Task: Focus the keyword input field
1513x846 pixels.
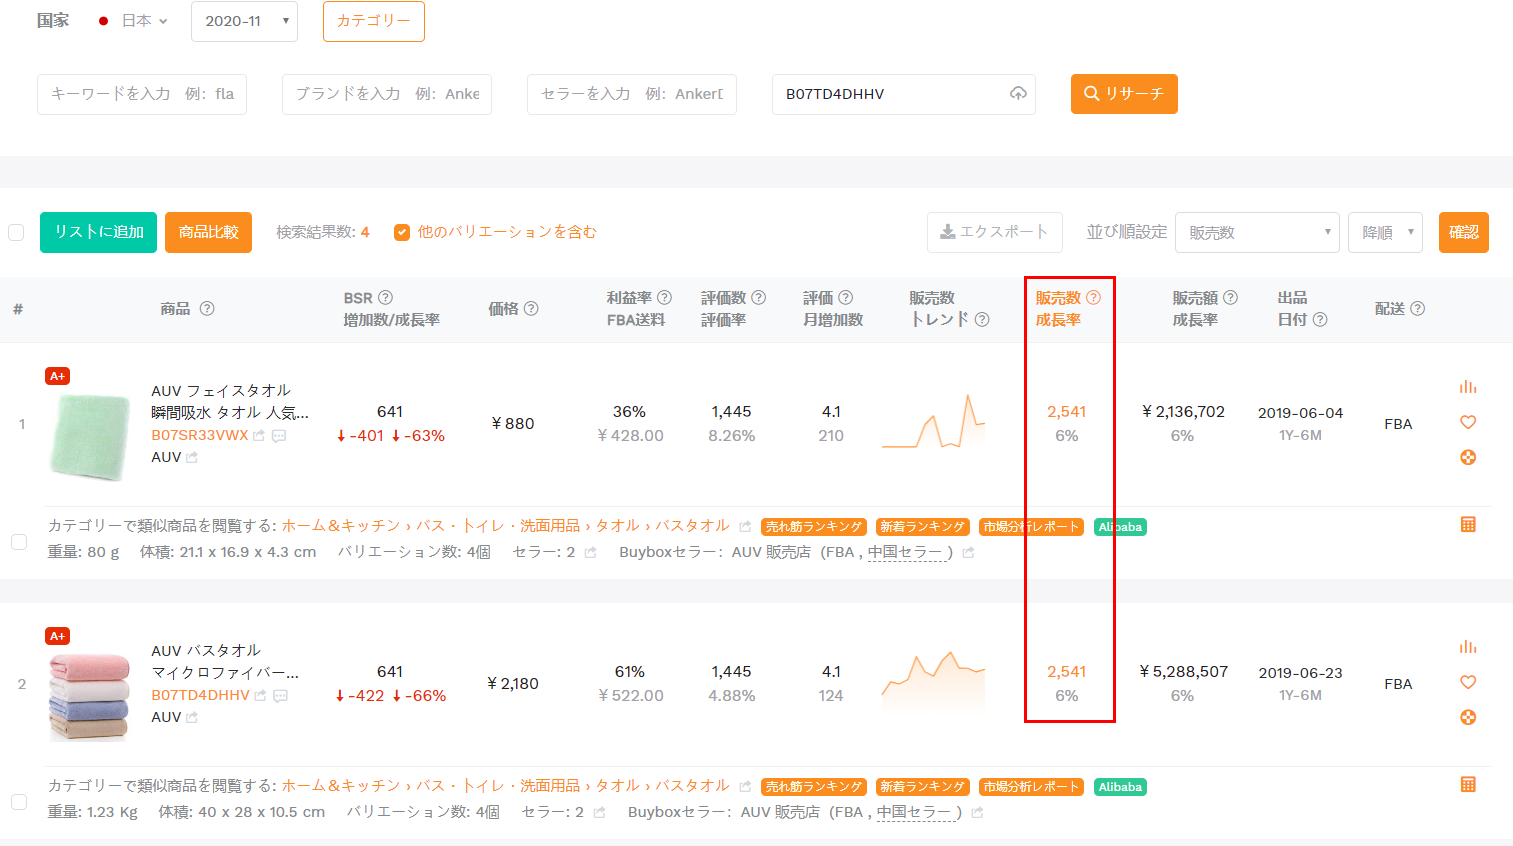Action: point(142,94)
